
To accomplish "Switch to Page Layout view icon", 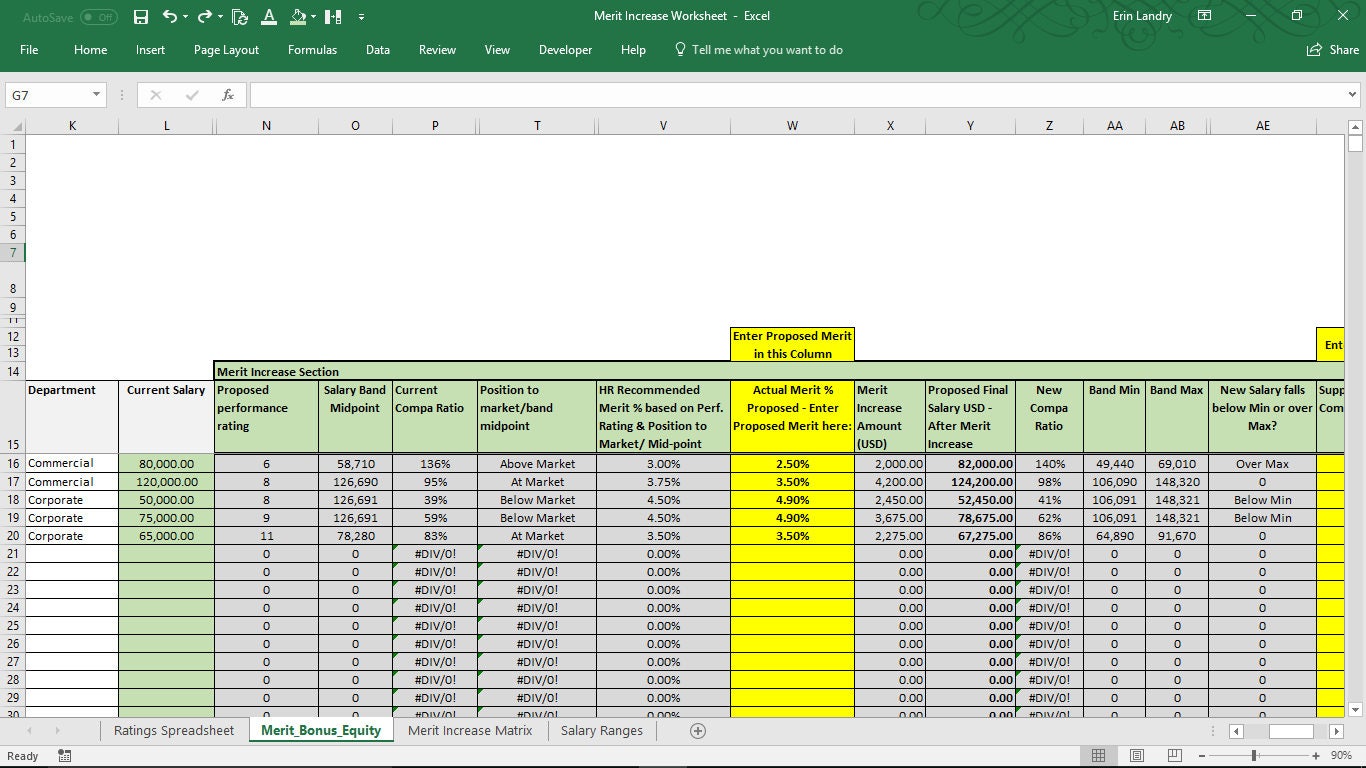I will click(x=1136, y=756).
